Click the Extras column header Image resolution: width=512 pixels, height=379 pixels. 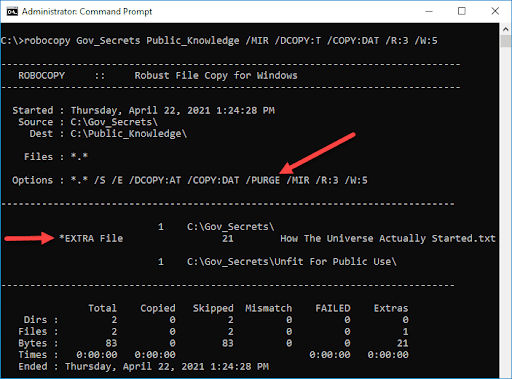coord(391,308)
